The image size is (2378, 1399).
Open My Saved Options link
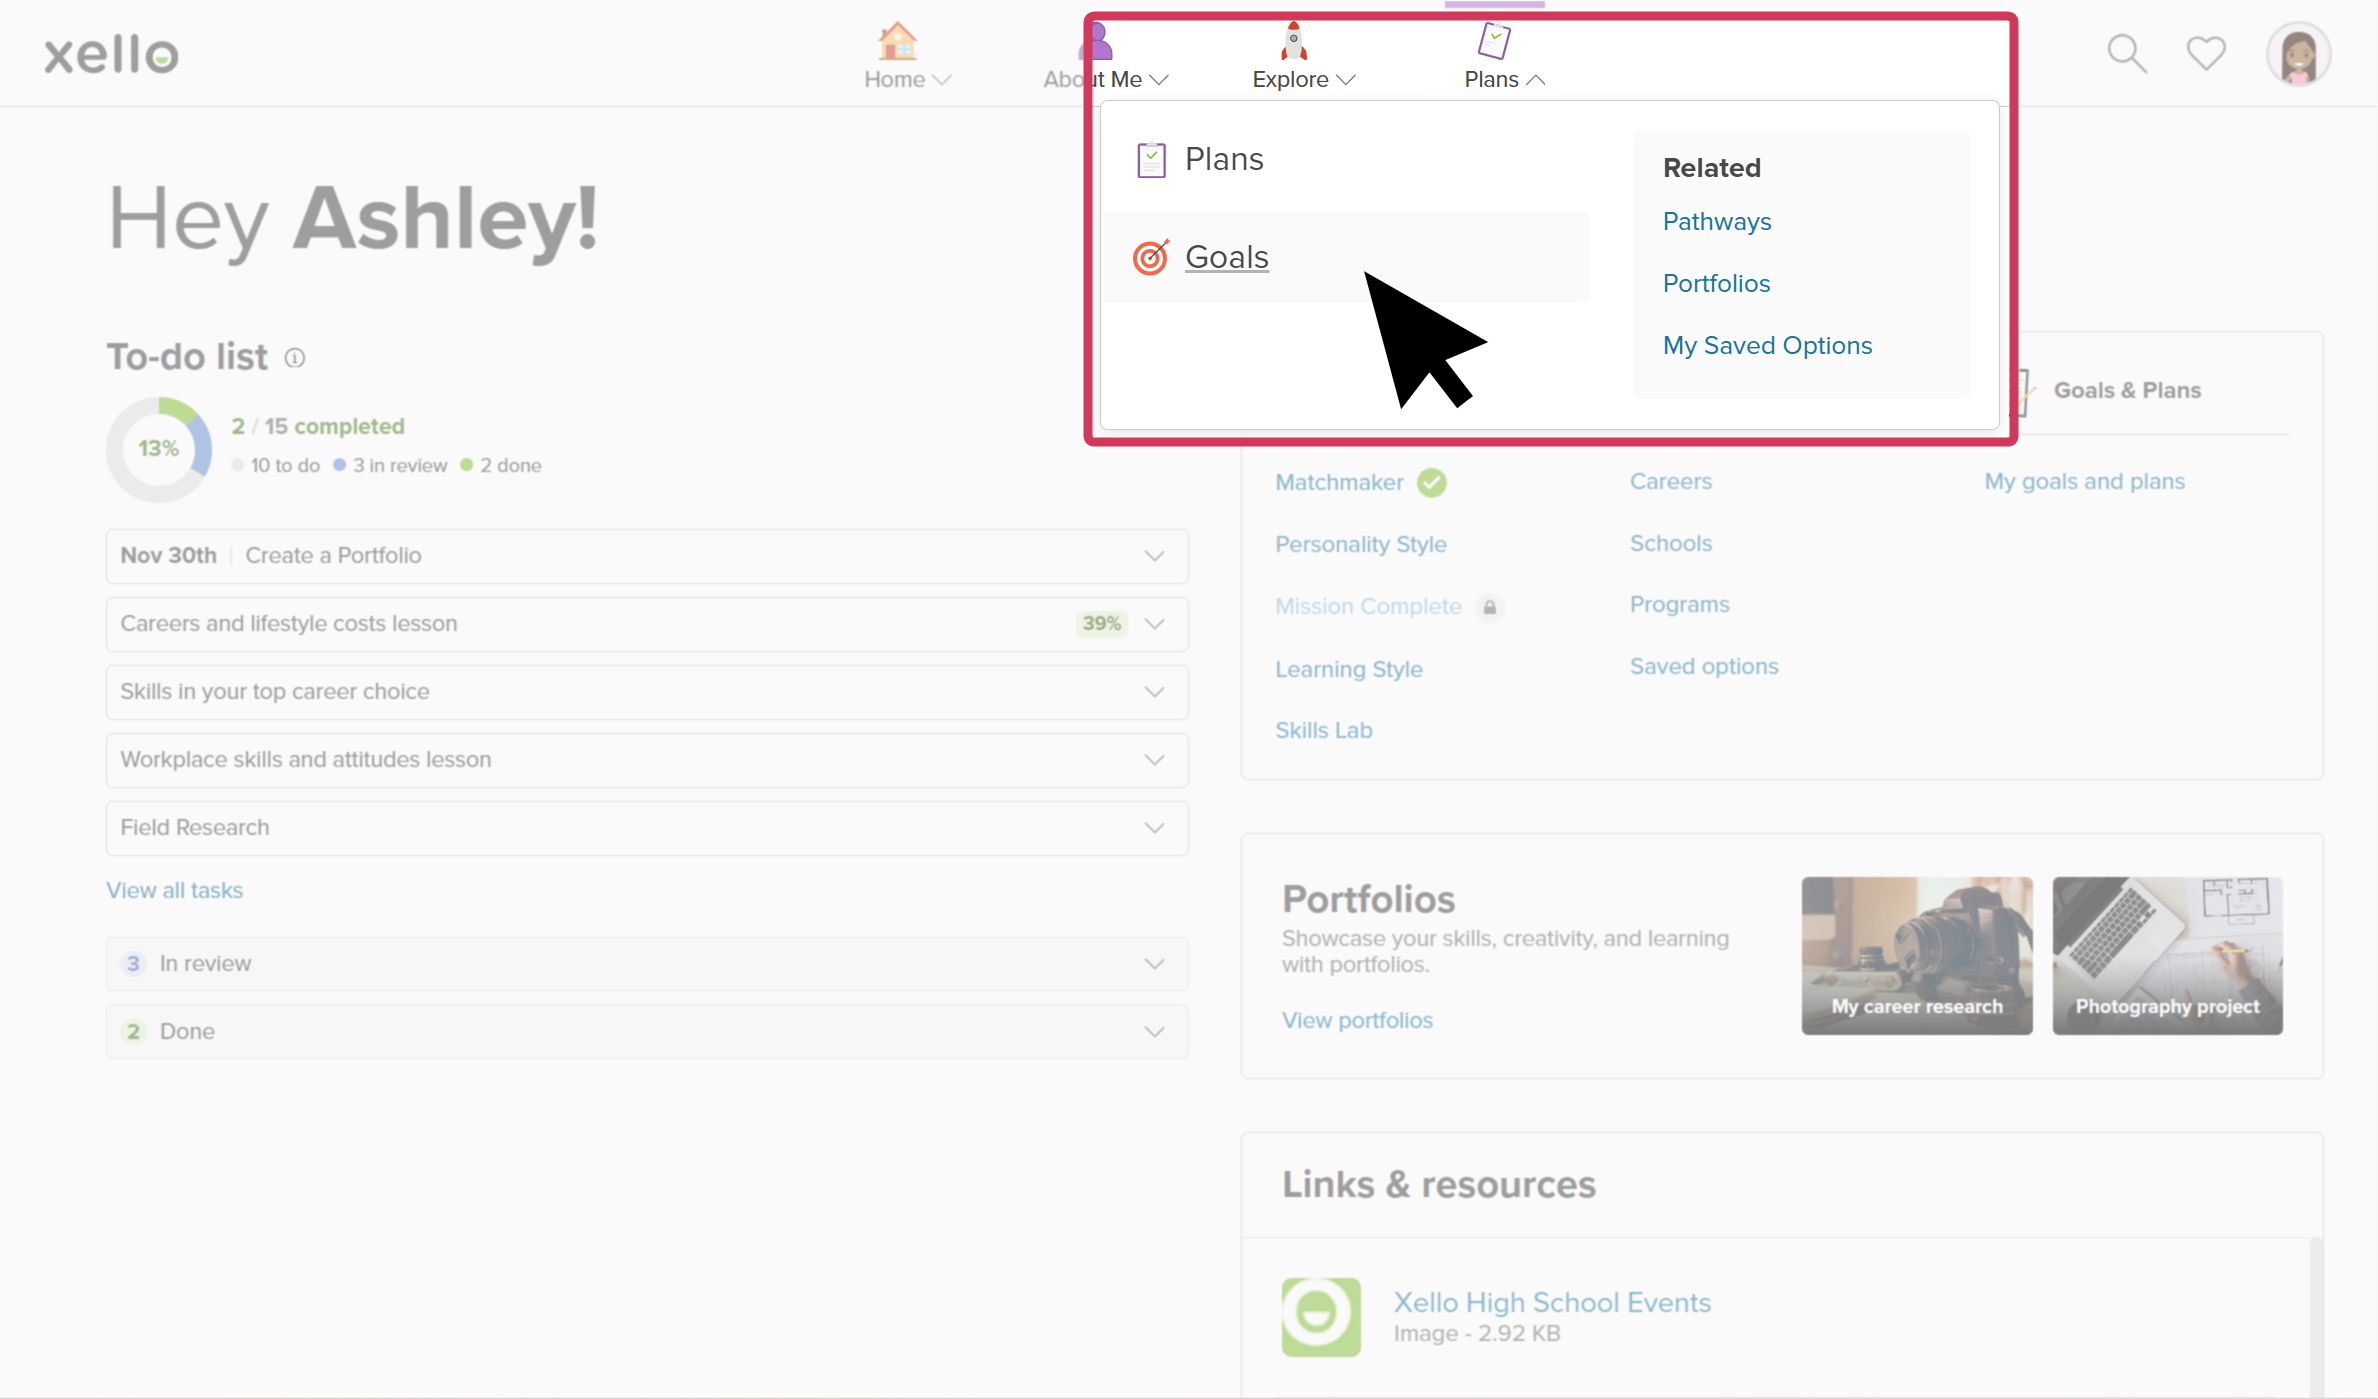coord(1767,346)
